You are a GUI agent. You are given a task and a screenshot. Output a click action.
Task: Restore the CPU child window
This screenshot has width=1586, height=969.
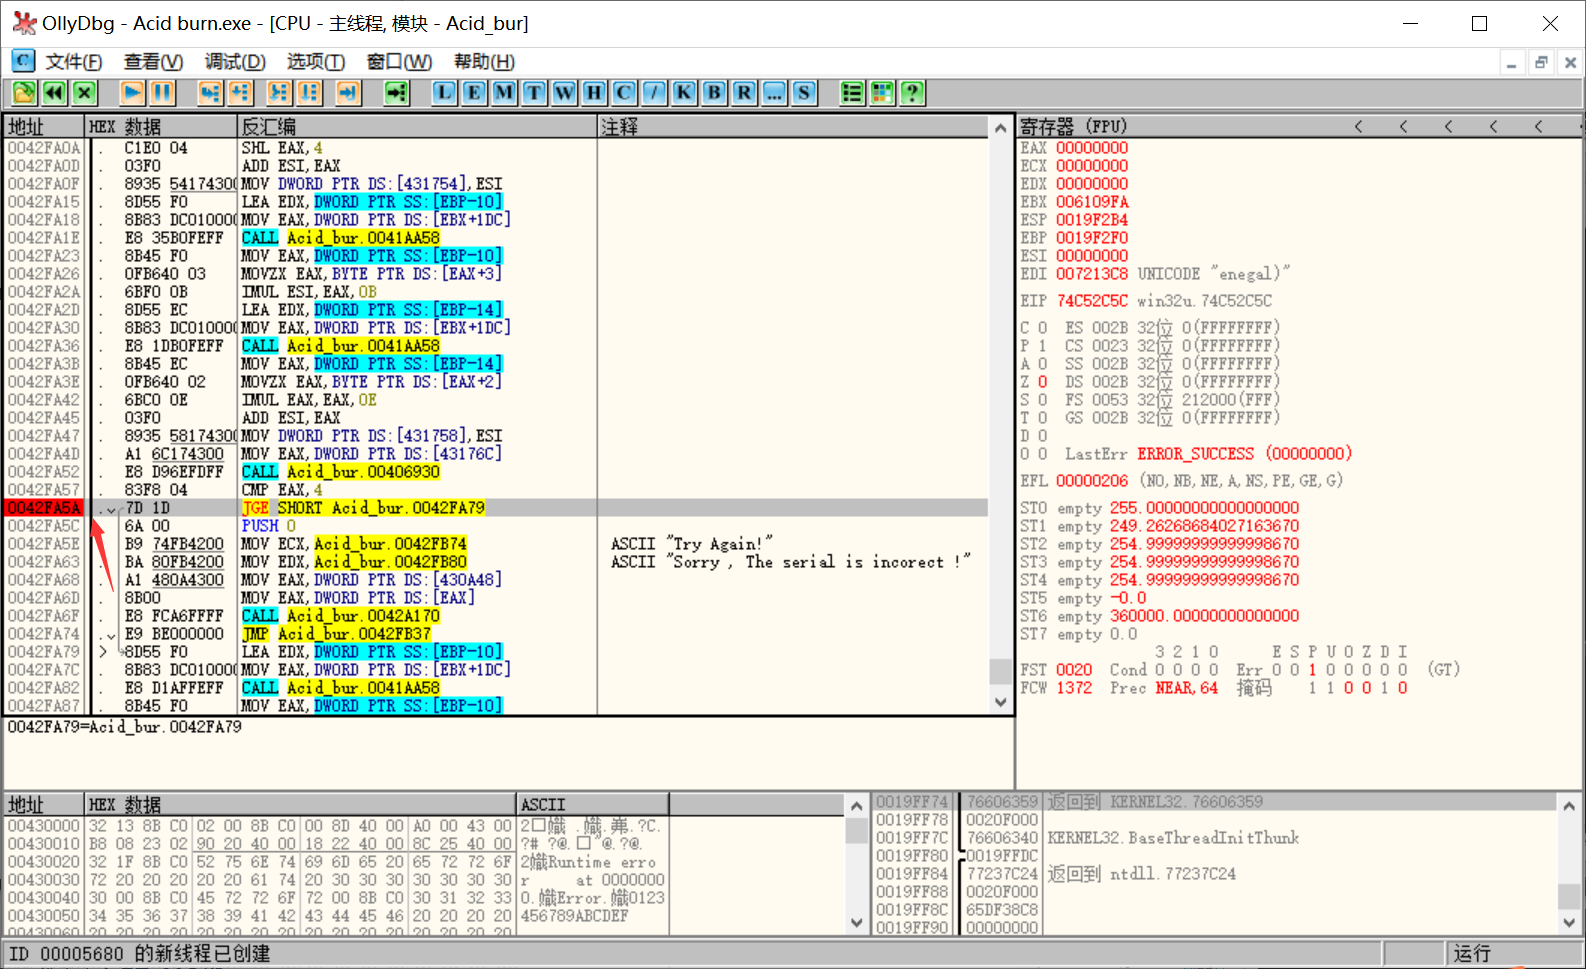coord(1541,62)
